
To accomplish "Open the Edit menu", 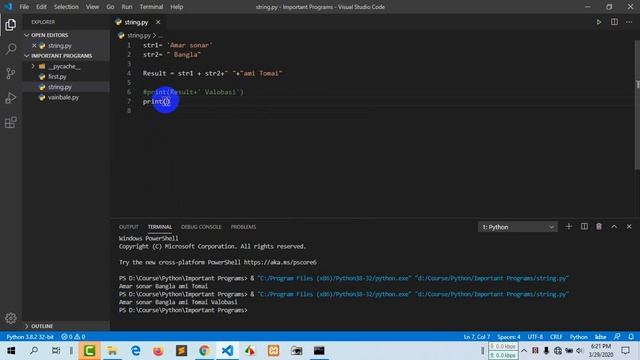I will pos(41,7).
